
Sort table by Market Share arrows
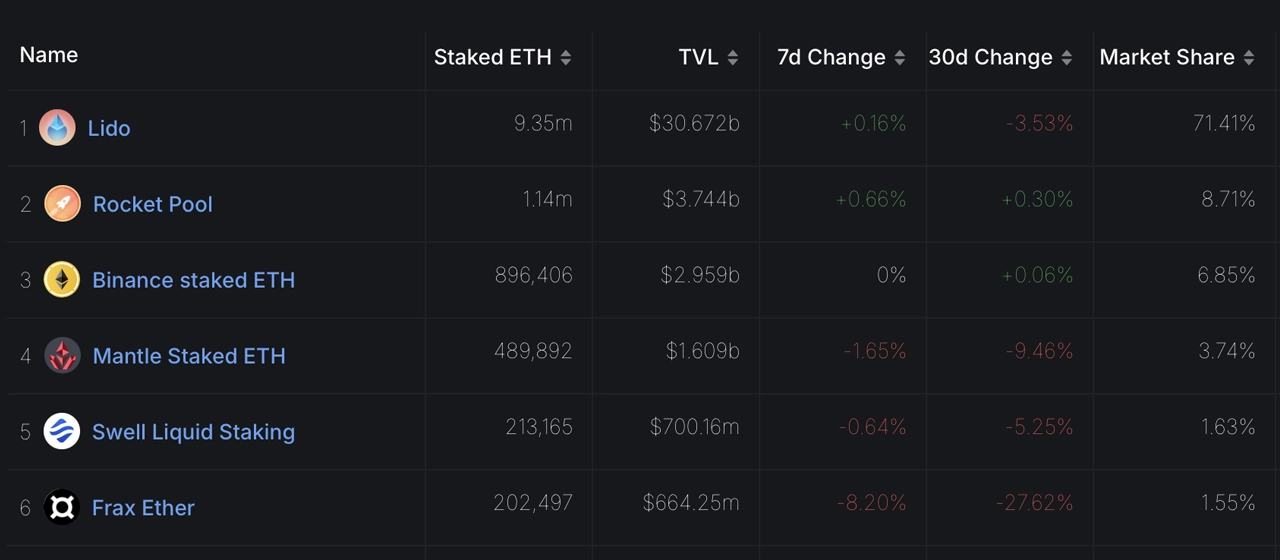[x=1249, y=58]
